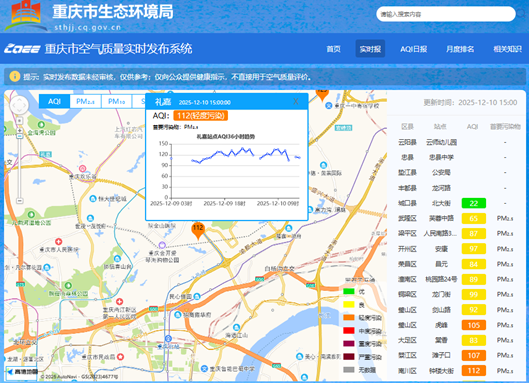The height and width of the screenshot is (383, 529).
Task: Click the AQI 107 badge for 綦江区
Action: (474, 355)
